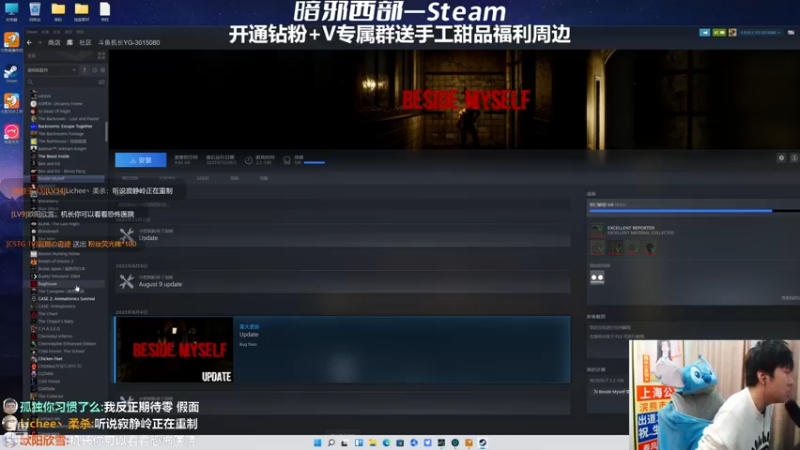This screenshot has width=800, height=450.
Task: Open the Update news entry wrench icon
Action: (127, 235)
